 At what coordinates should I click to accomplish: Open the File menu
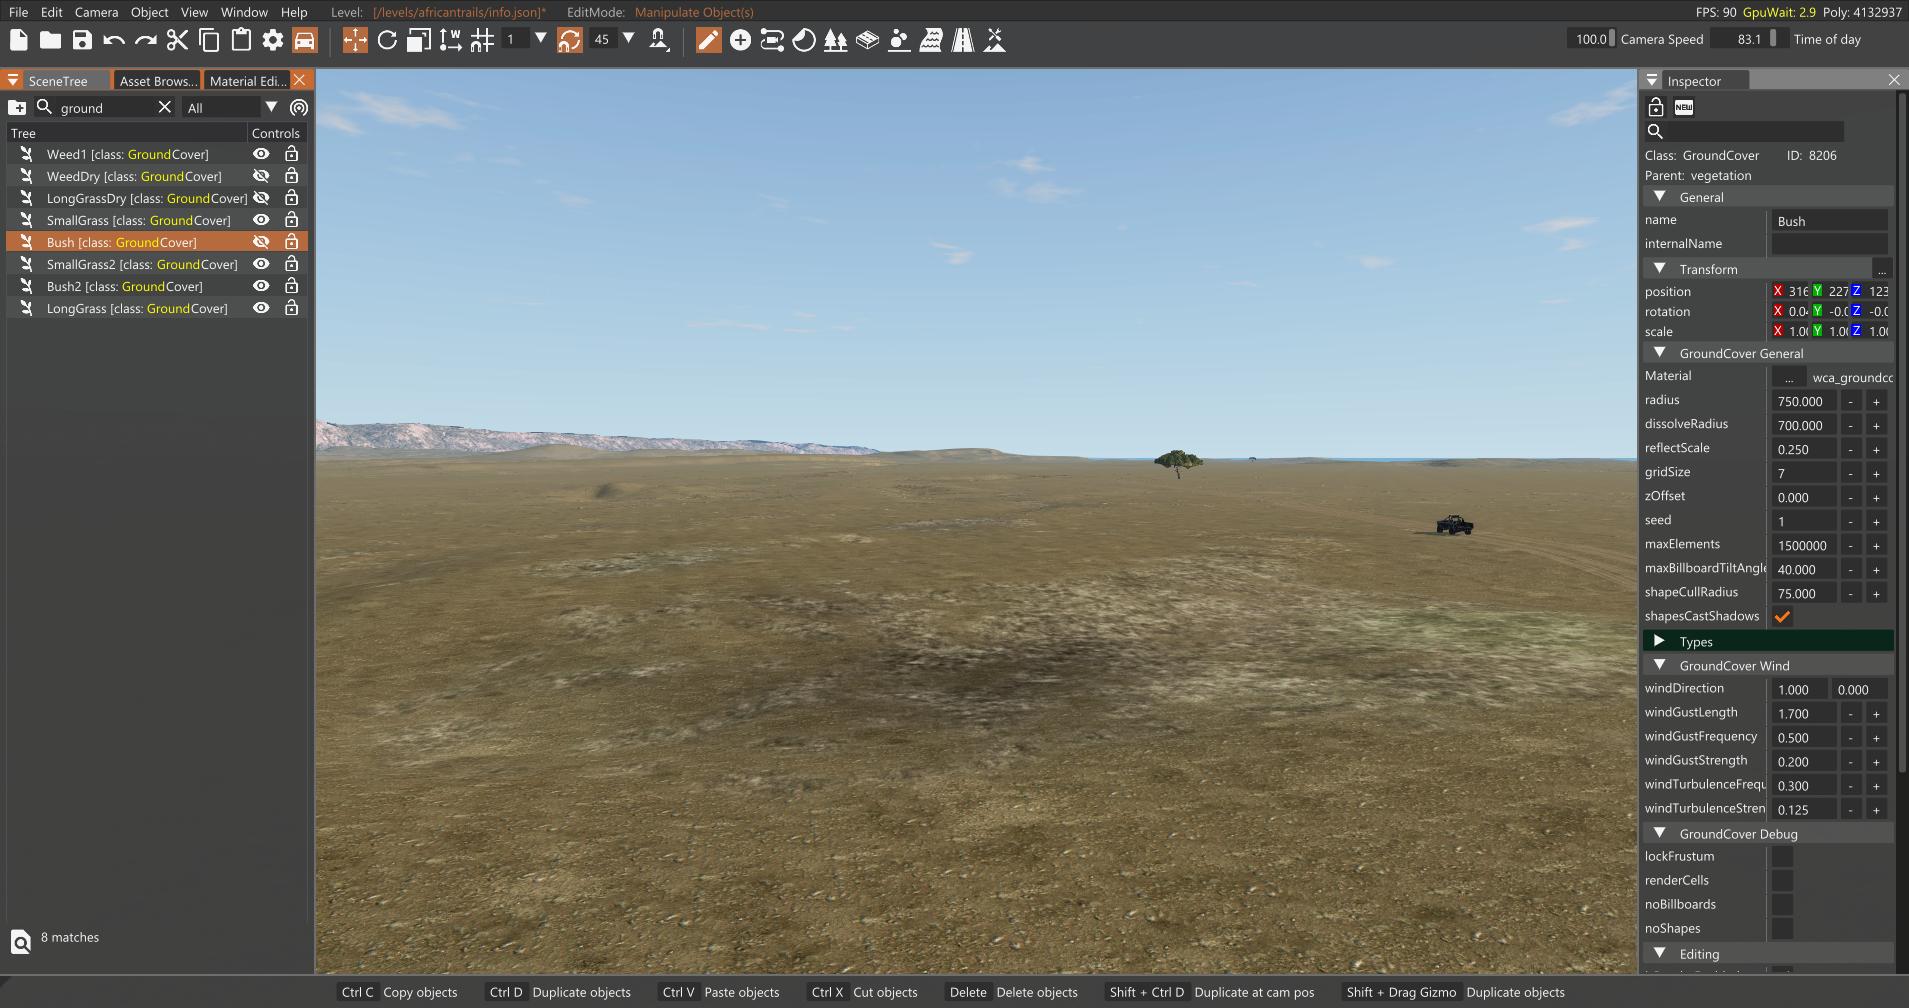pos(18,12)
